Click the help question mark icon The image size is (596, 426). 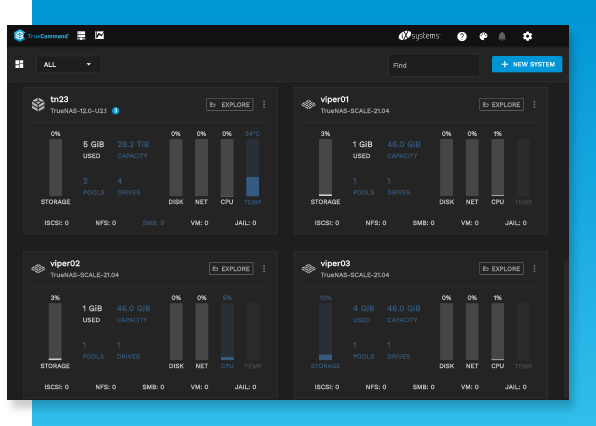coord(462,36)
